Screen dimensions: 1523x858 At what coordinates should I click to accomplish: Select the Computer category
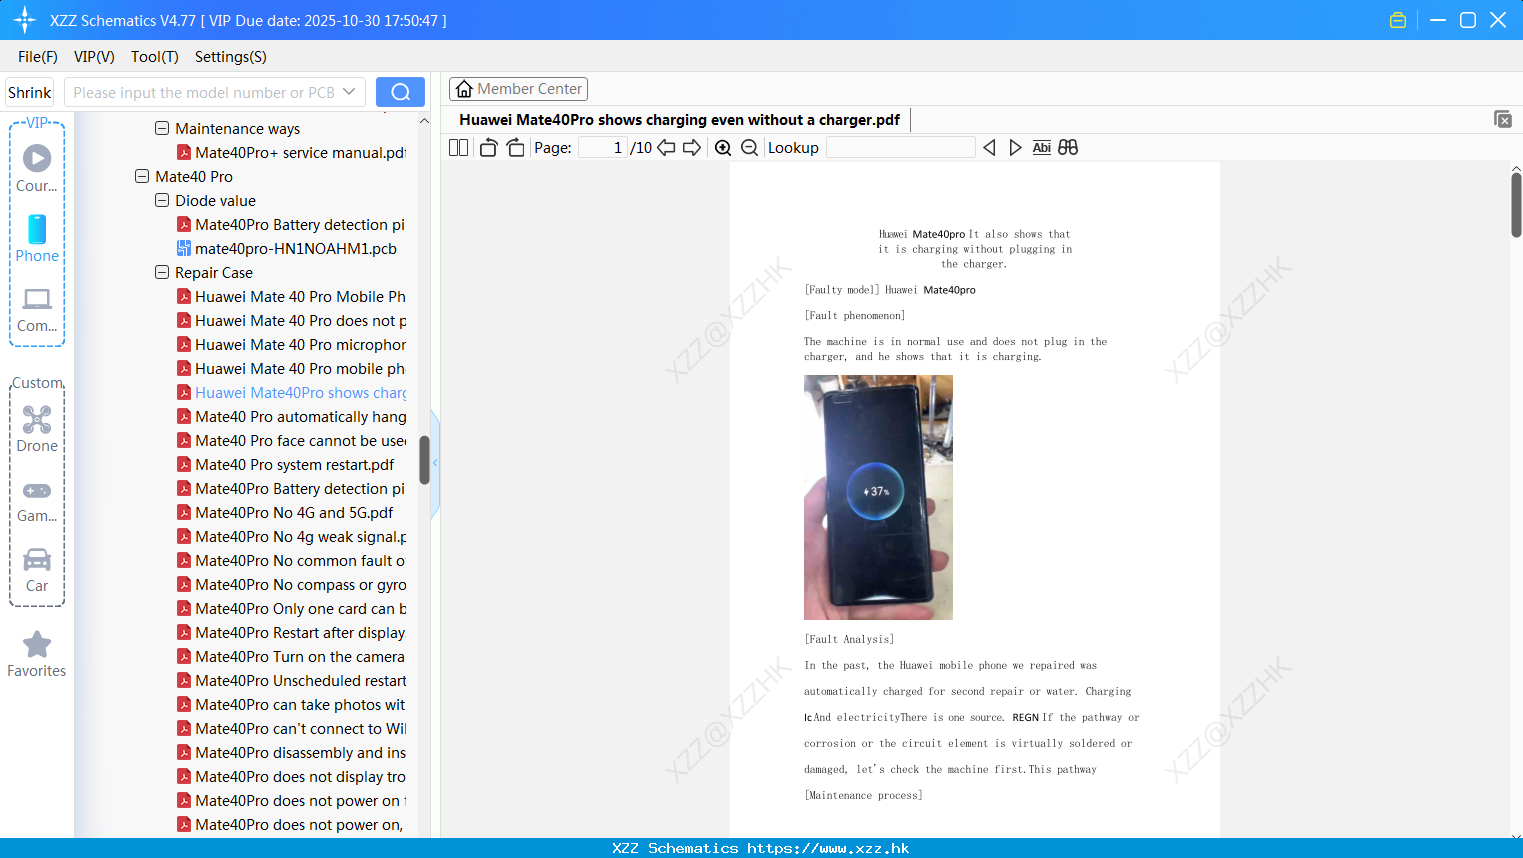(37, 309)
